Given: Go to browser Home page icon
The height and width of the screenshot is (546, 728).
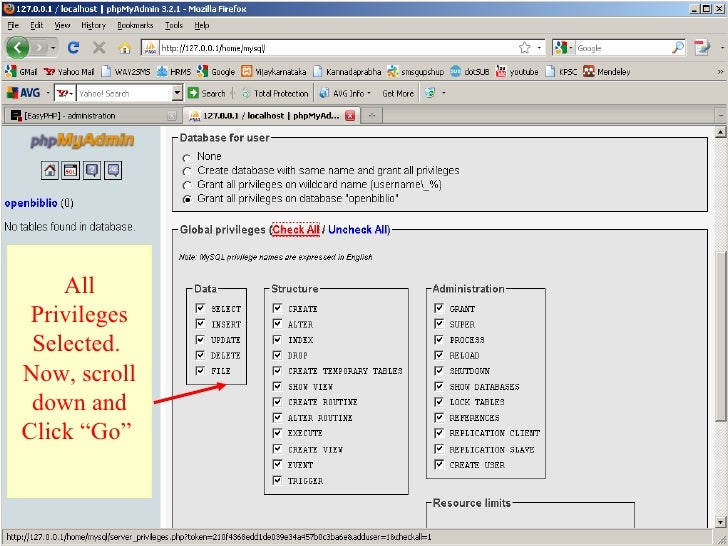Looking at the screenshot, I should [124, 47].
